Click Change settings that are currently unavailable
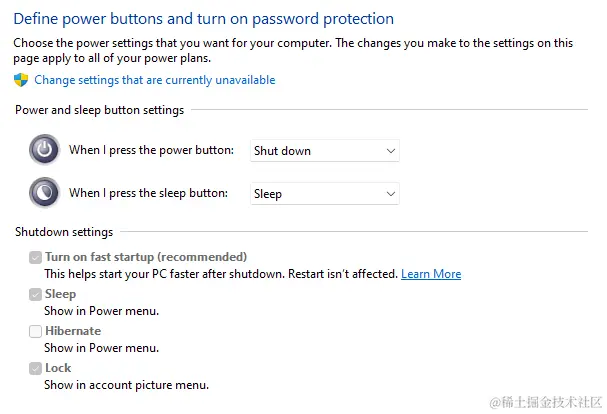Screen dimensions: 607x414 pos(155,80)
